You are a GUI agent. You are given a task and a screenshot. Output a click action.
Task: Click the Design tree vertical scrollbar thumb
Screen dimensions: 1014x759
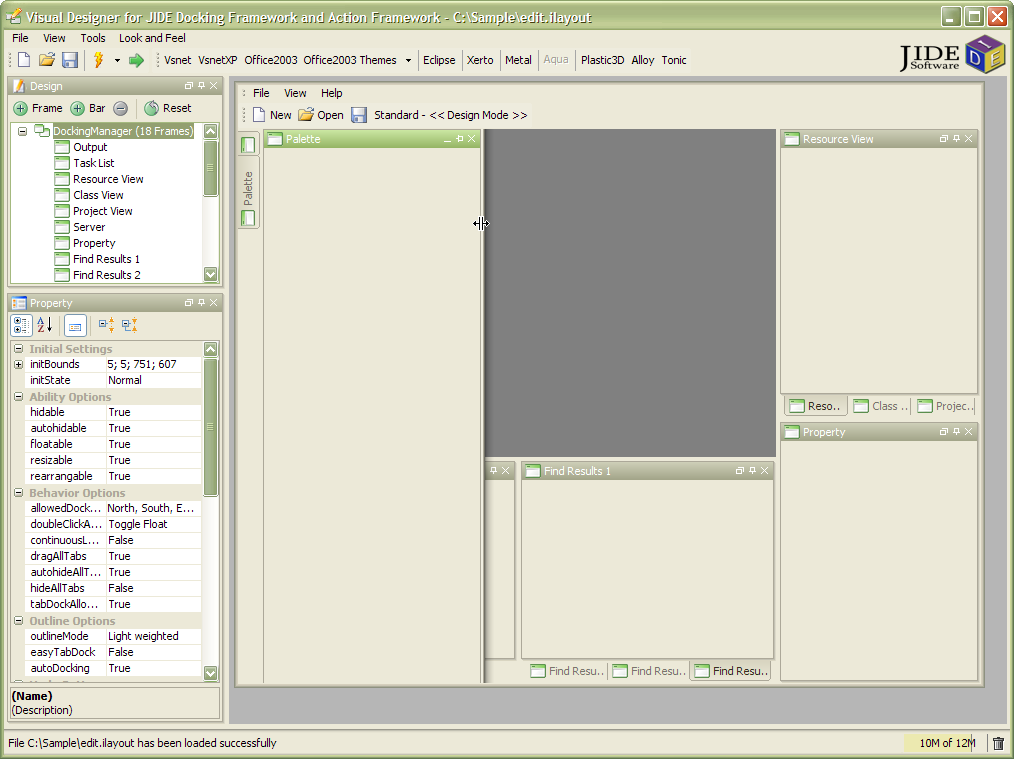tap(210, 167)
